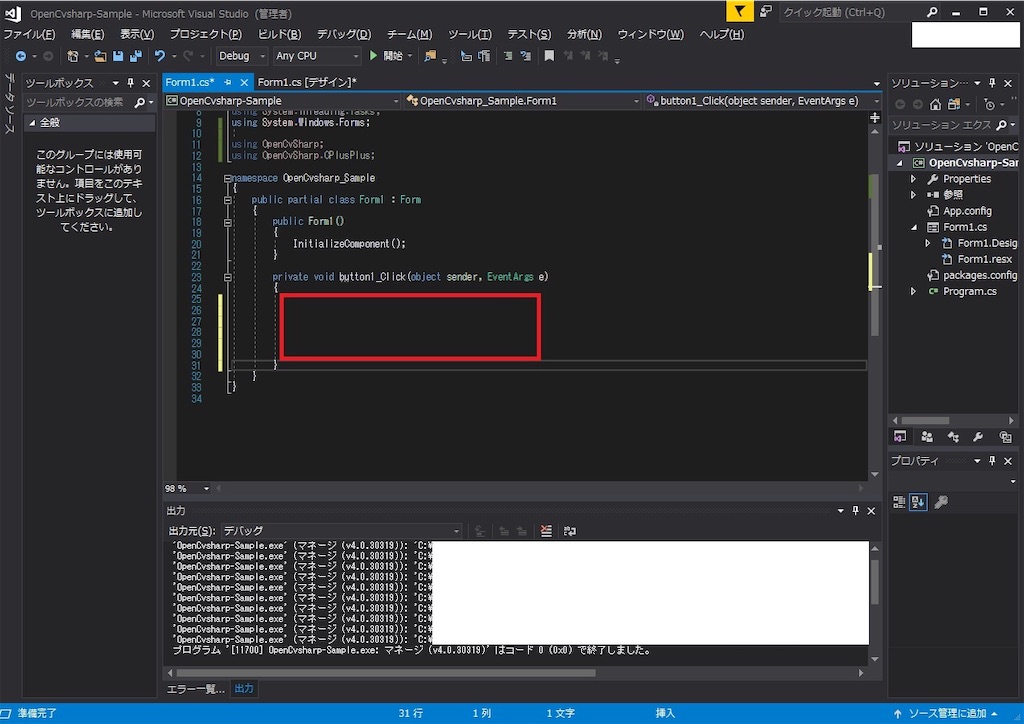Click the notifications flag icon in title bar
The height and width of the screenshot is (724, 1024).
click(x=739, y=11)
